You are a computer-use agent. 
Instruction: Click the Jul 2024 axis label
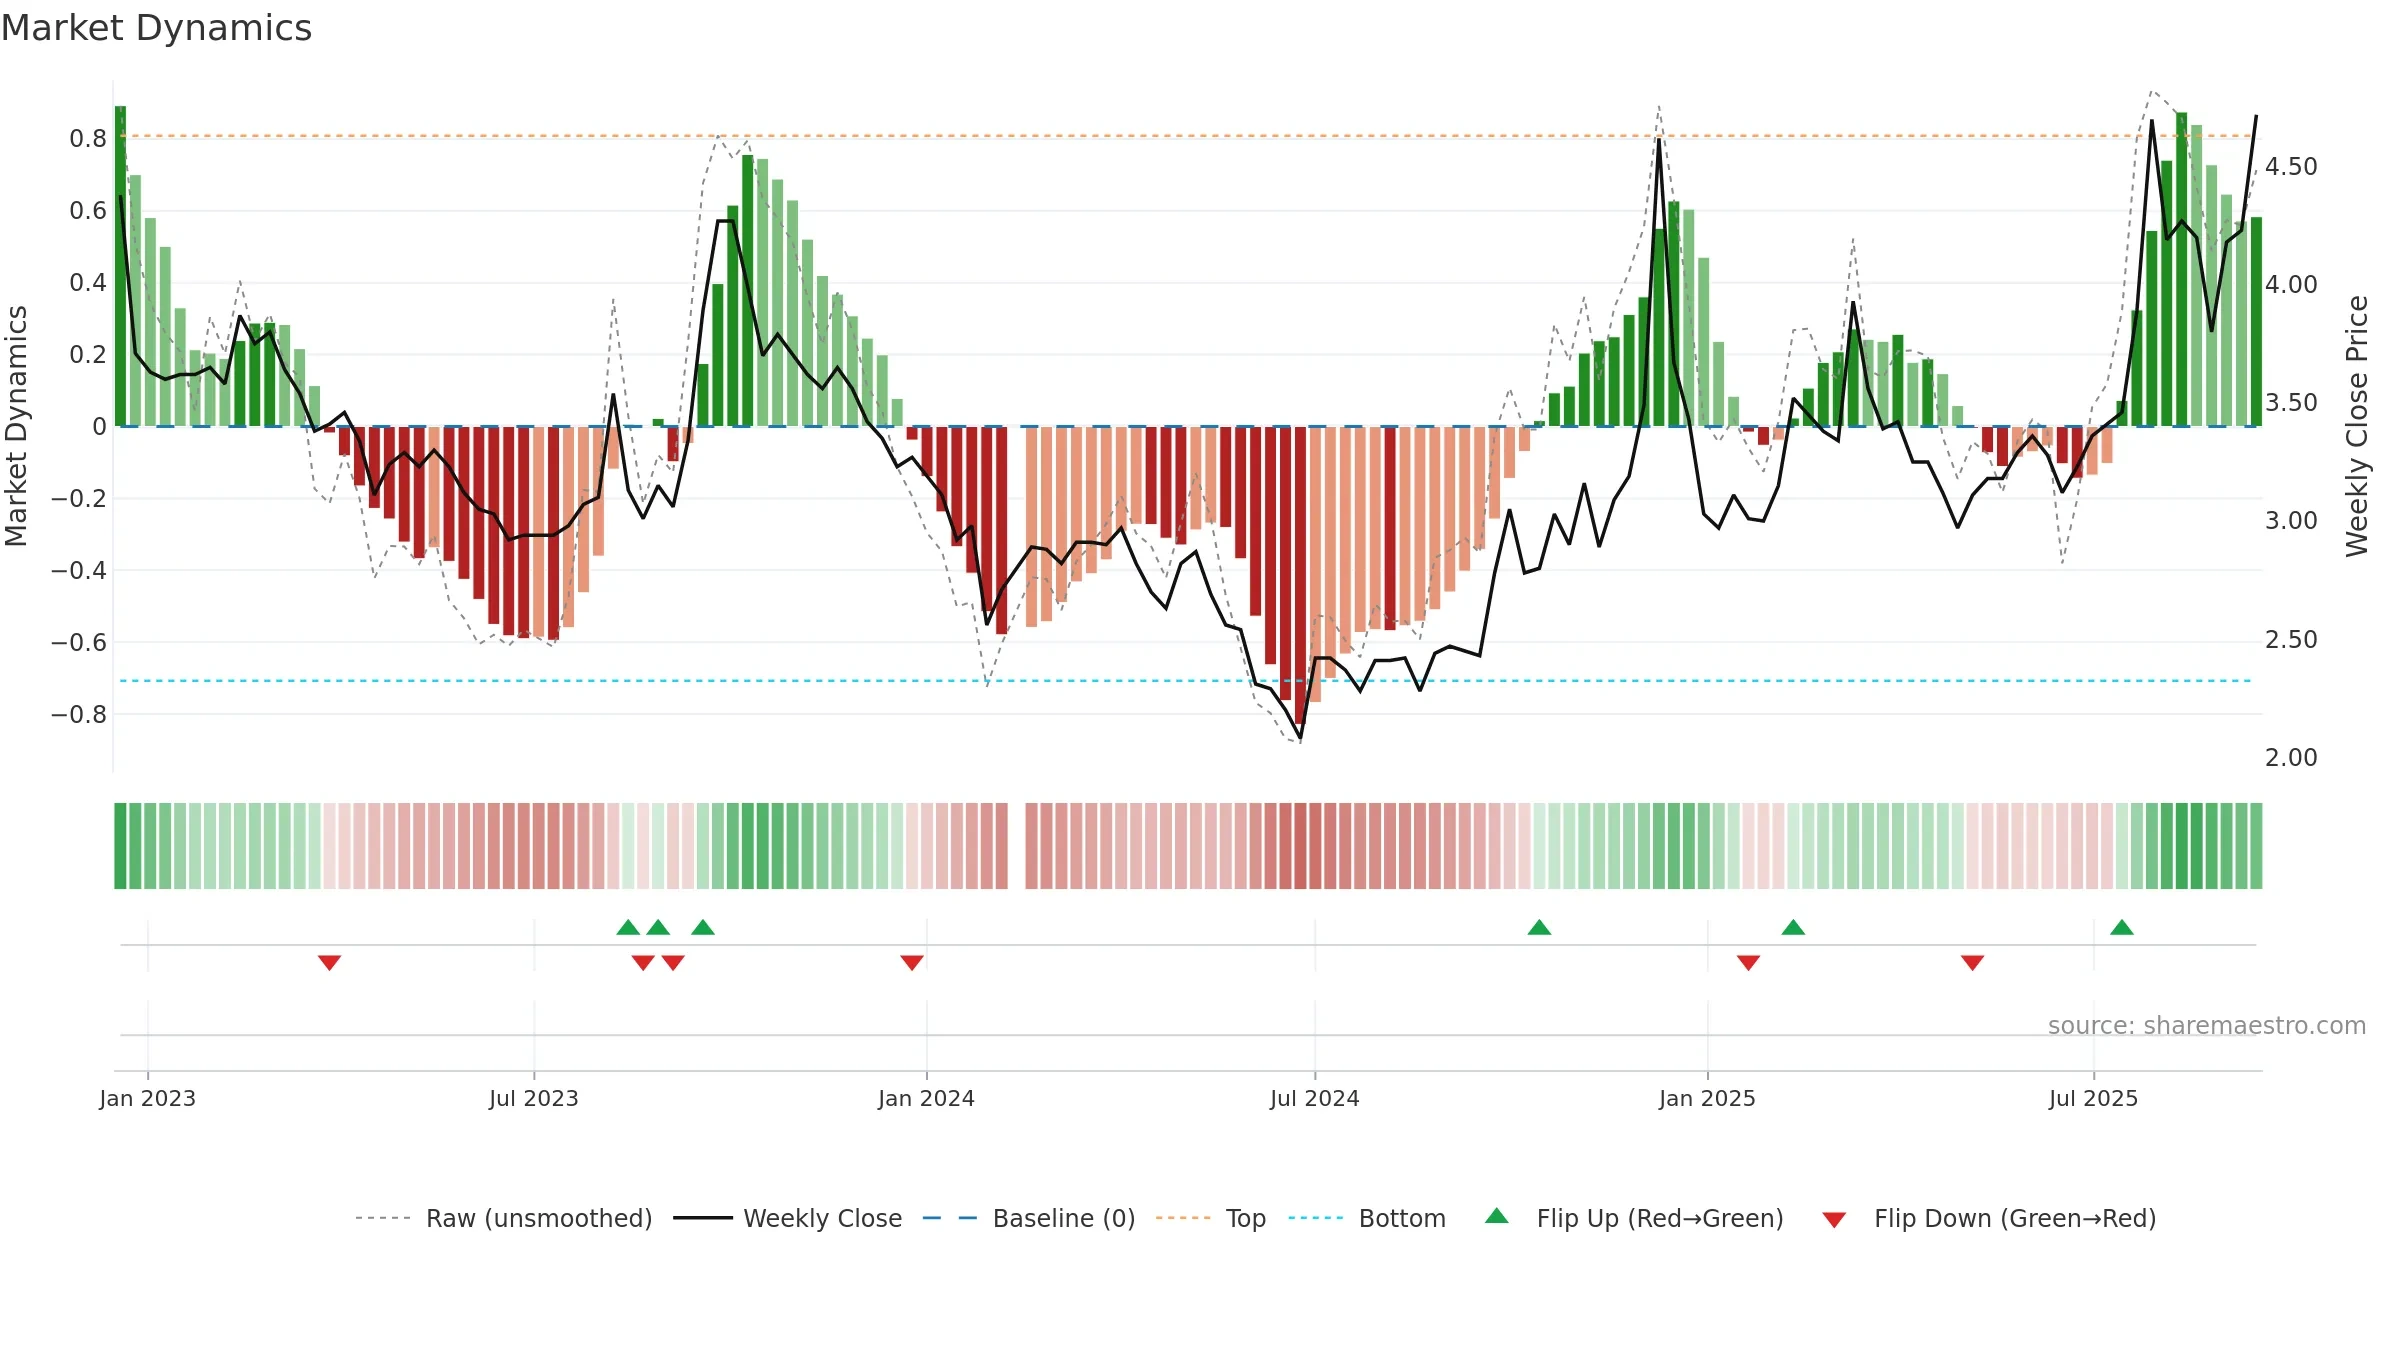coord(1315,1098)
